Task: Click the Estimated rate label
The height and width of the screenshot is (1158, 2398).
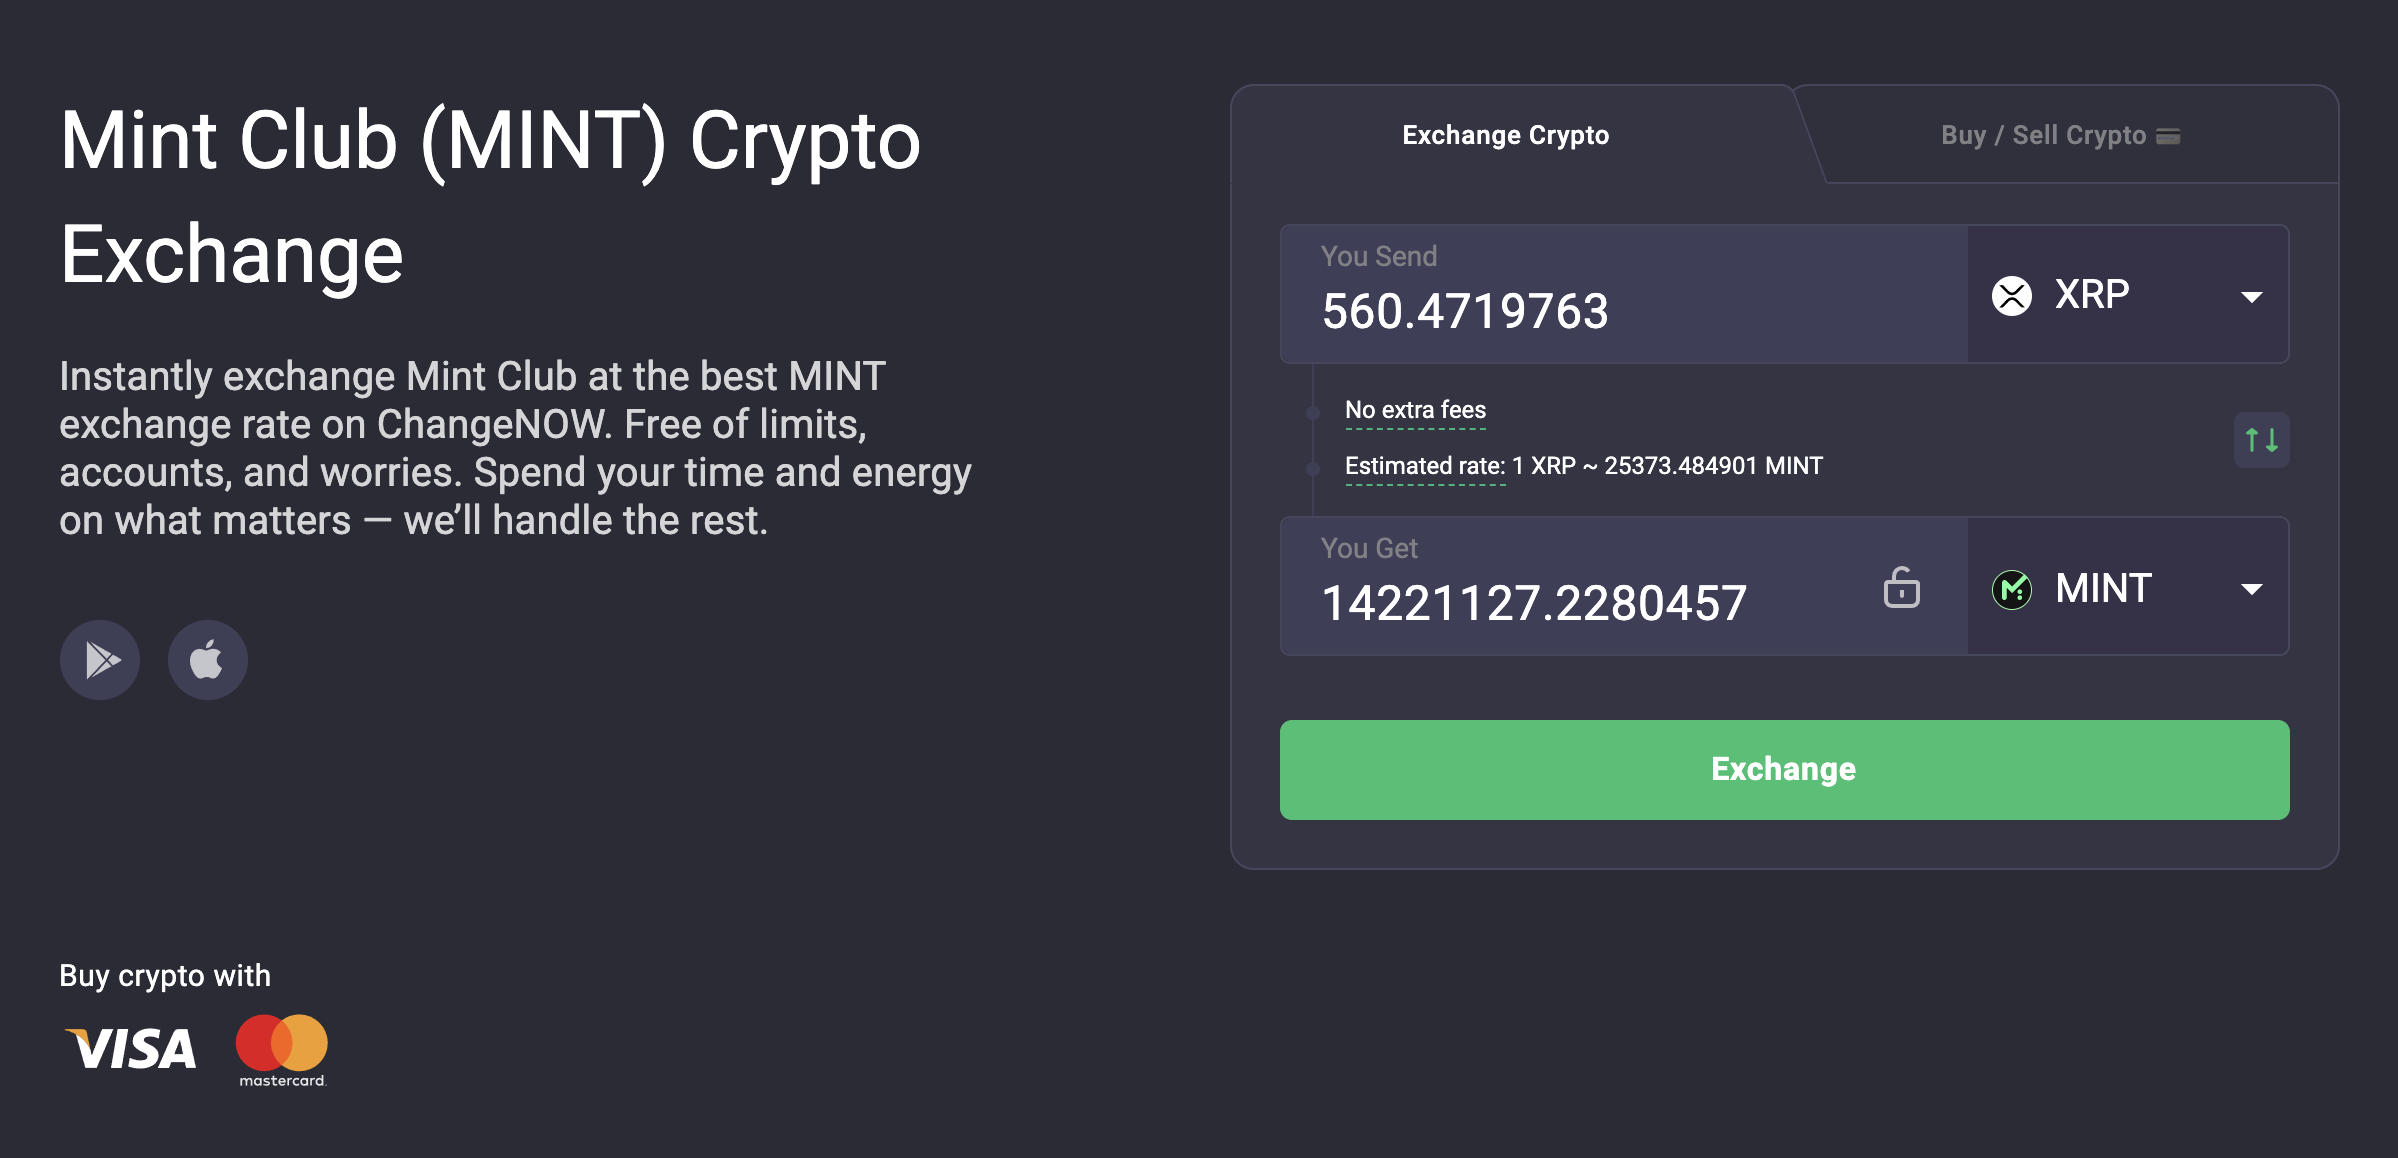Action: (1425, 466)
